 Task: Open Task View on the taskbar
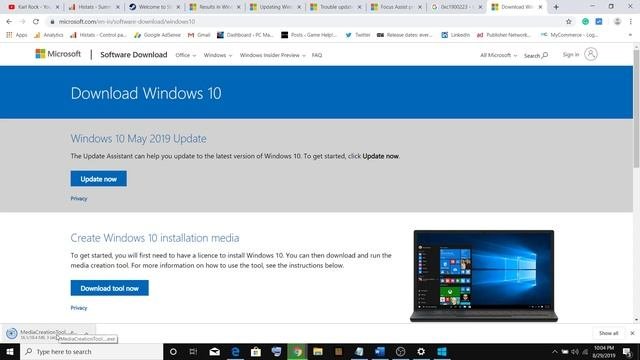[x=193, y=351]
